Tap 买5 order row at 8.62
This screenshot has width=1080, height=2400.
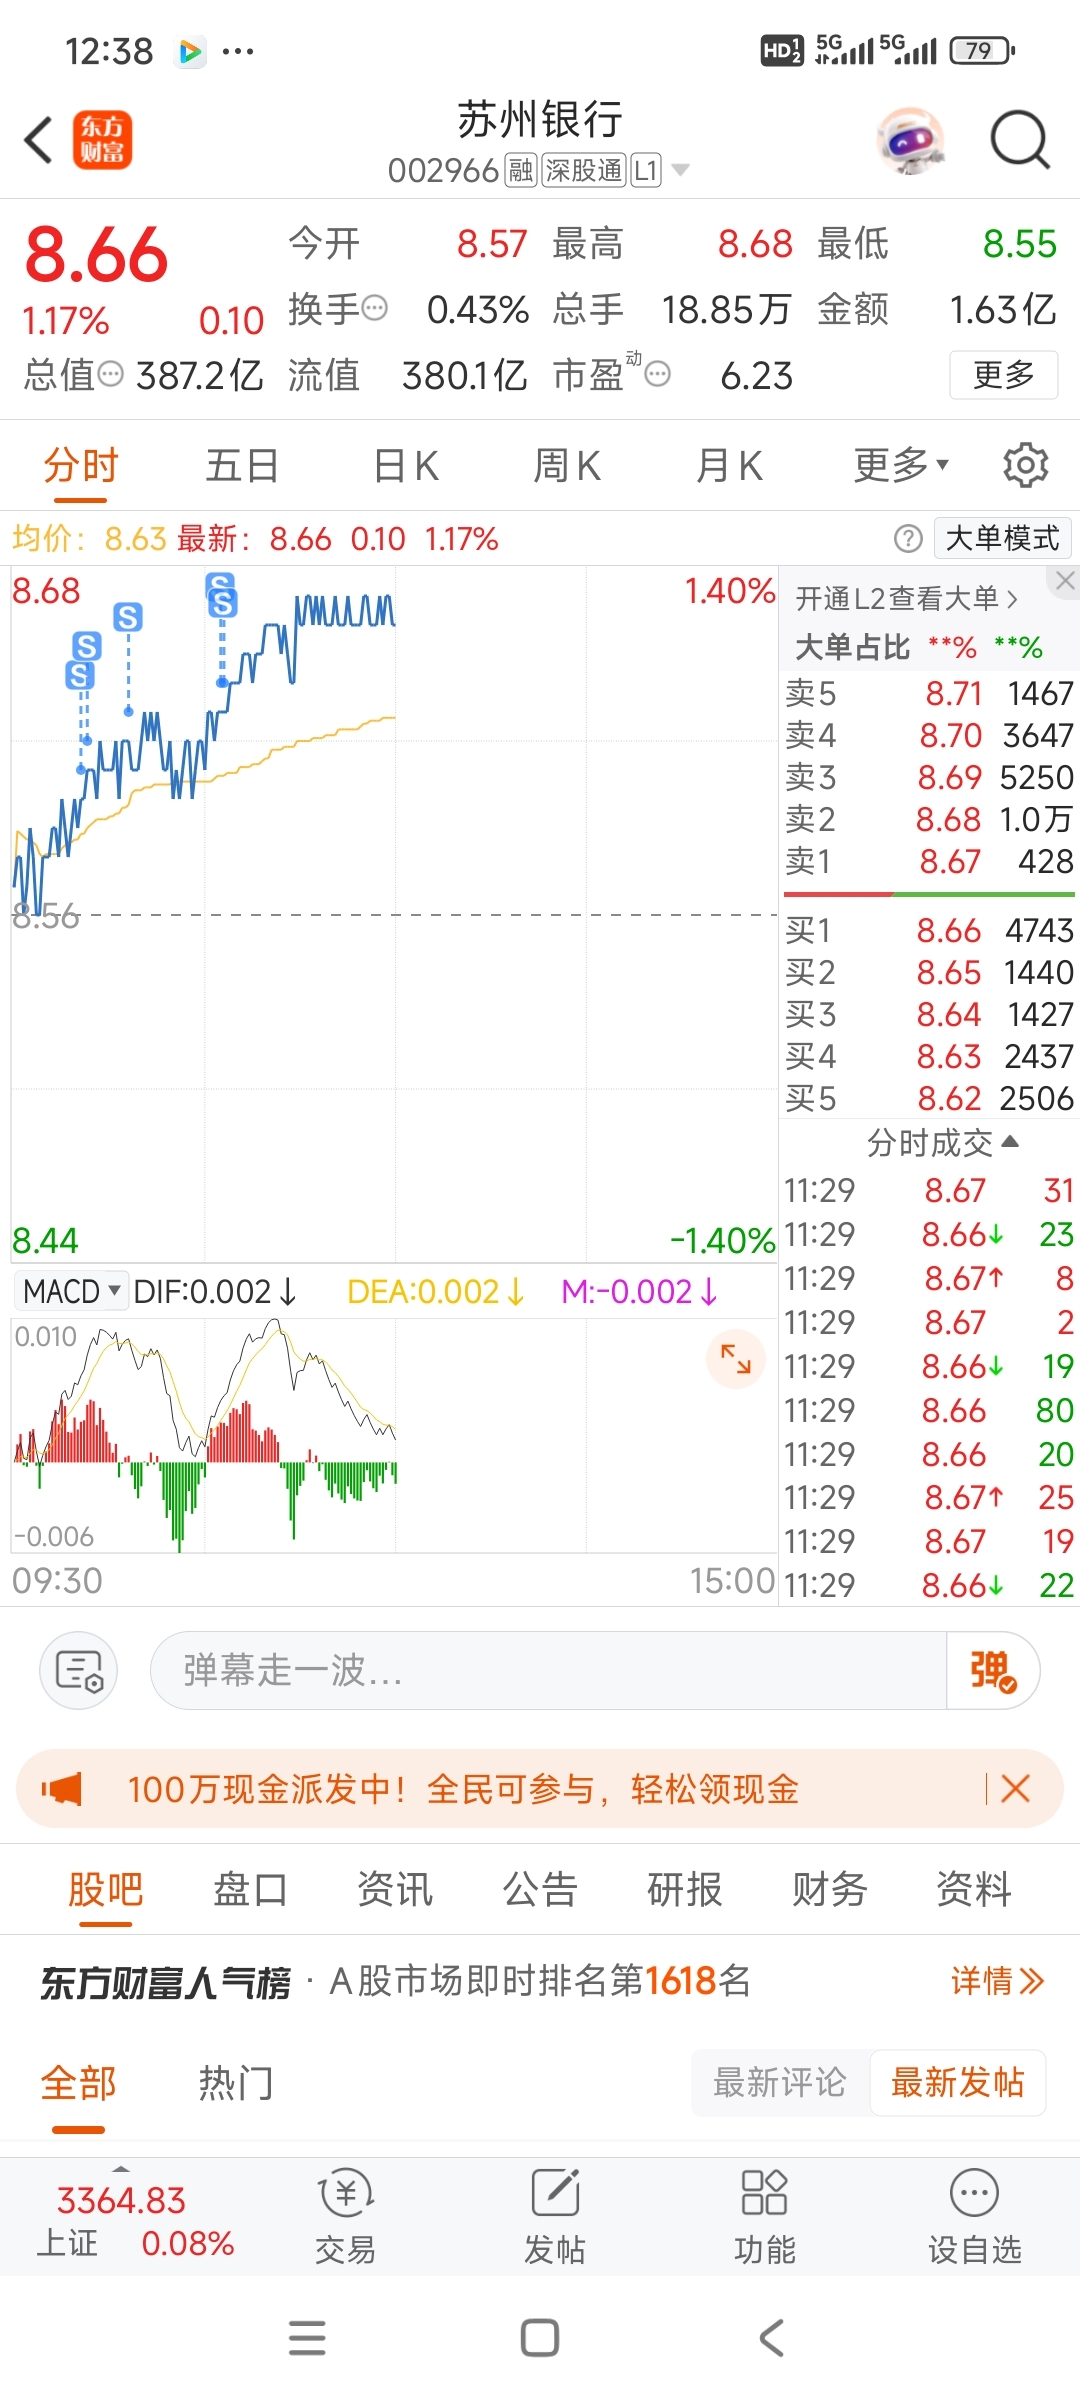pyautogui.click(x=929, y=1098)
